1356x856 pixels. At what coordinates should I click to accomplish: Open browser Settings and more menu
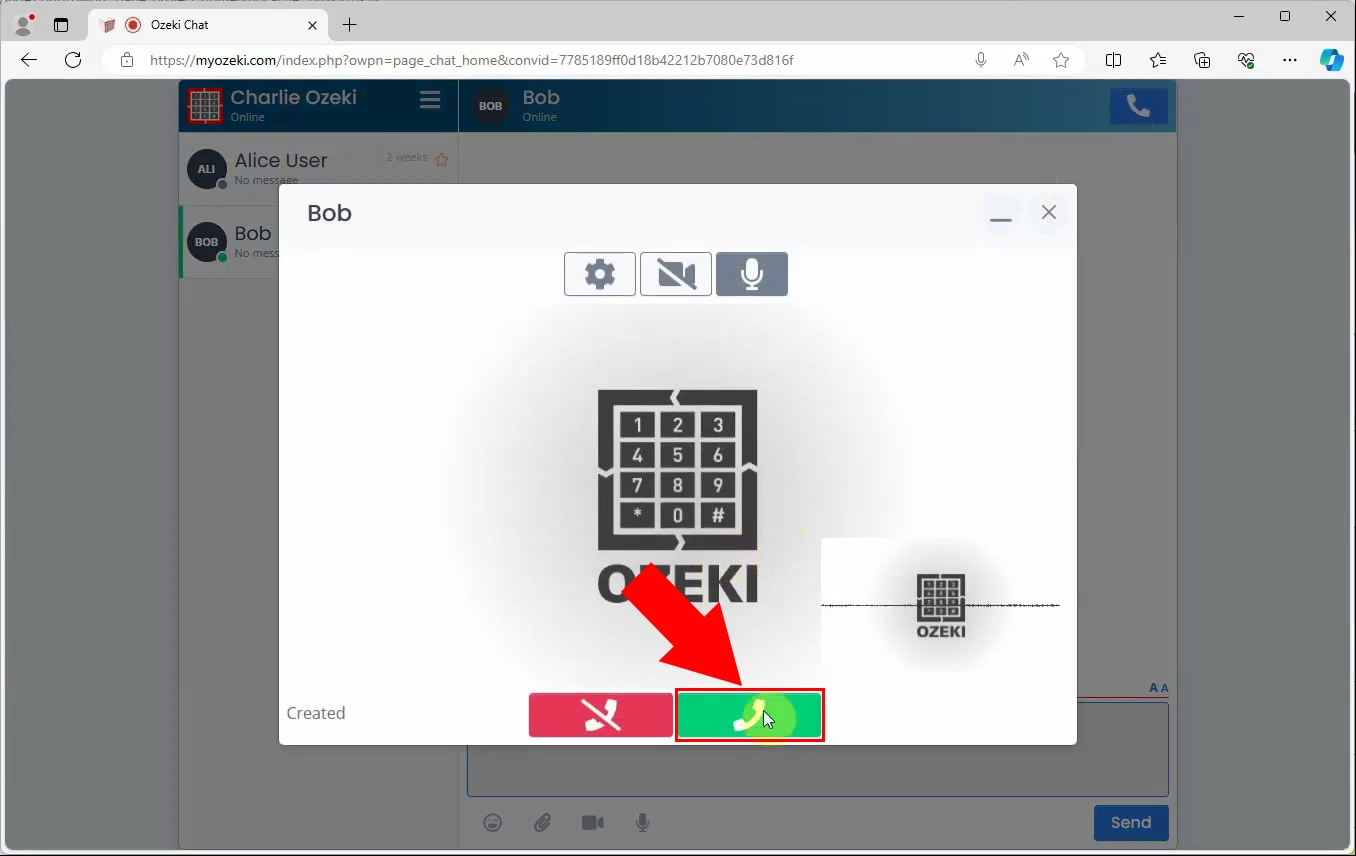click(1290, 60)
